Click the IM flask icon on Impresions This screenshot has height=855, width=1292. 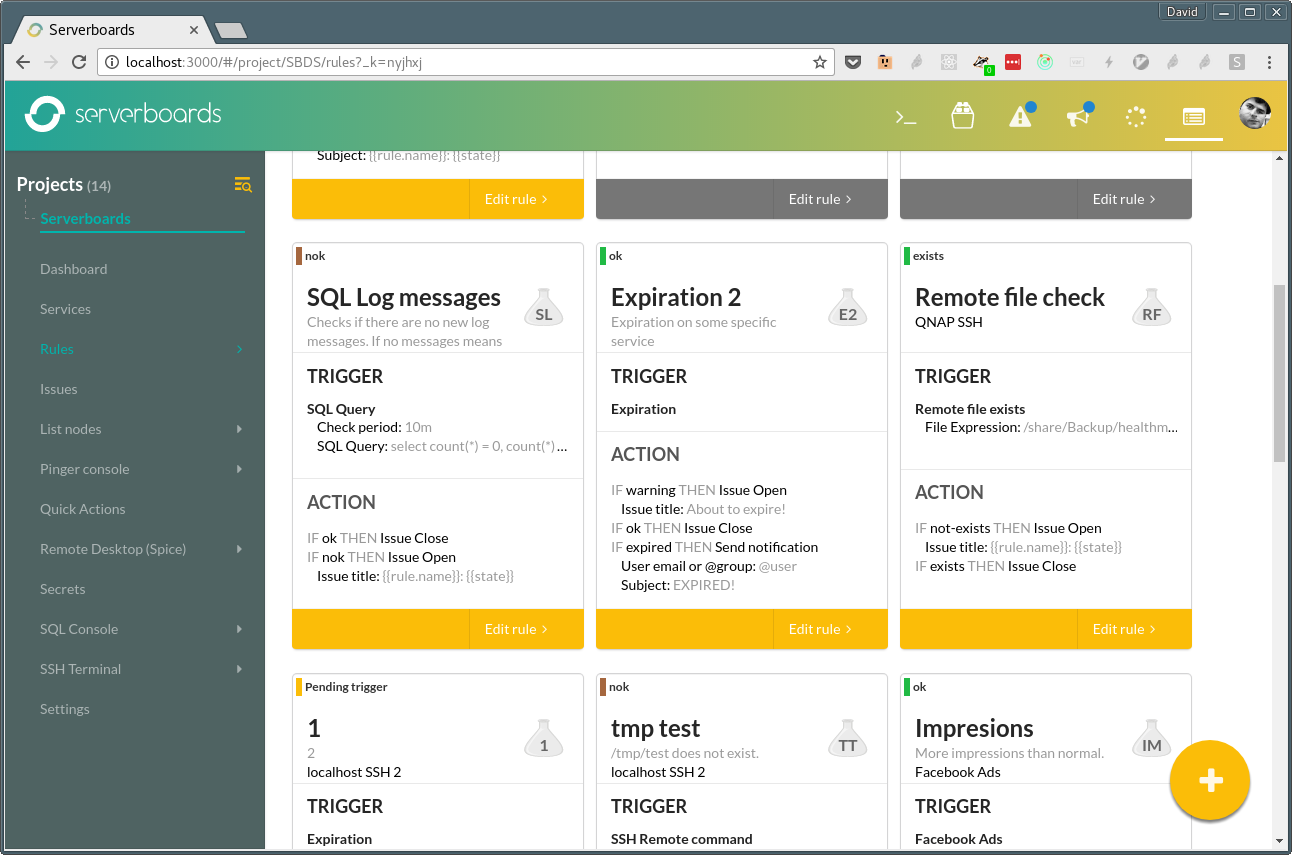pyautogui.click(x=1152, y=740)
